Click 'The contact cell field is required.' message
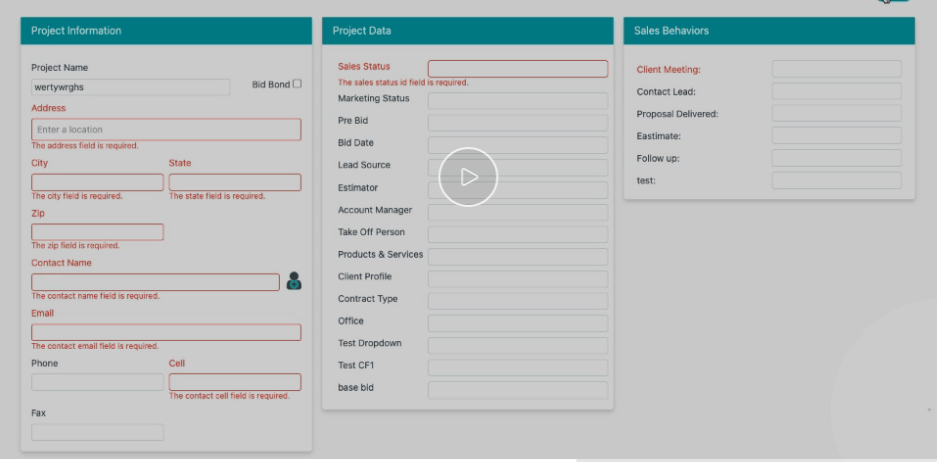Image resolution: width=937 pixels, height=462 pixels. tap(229, 396)
